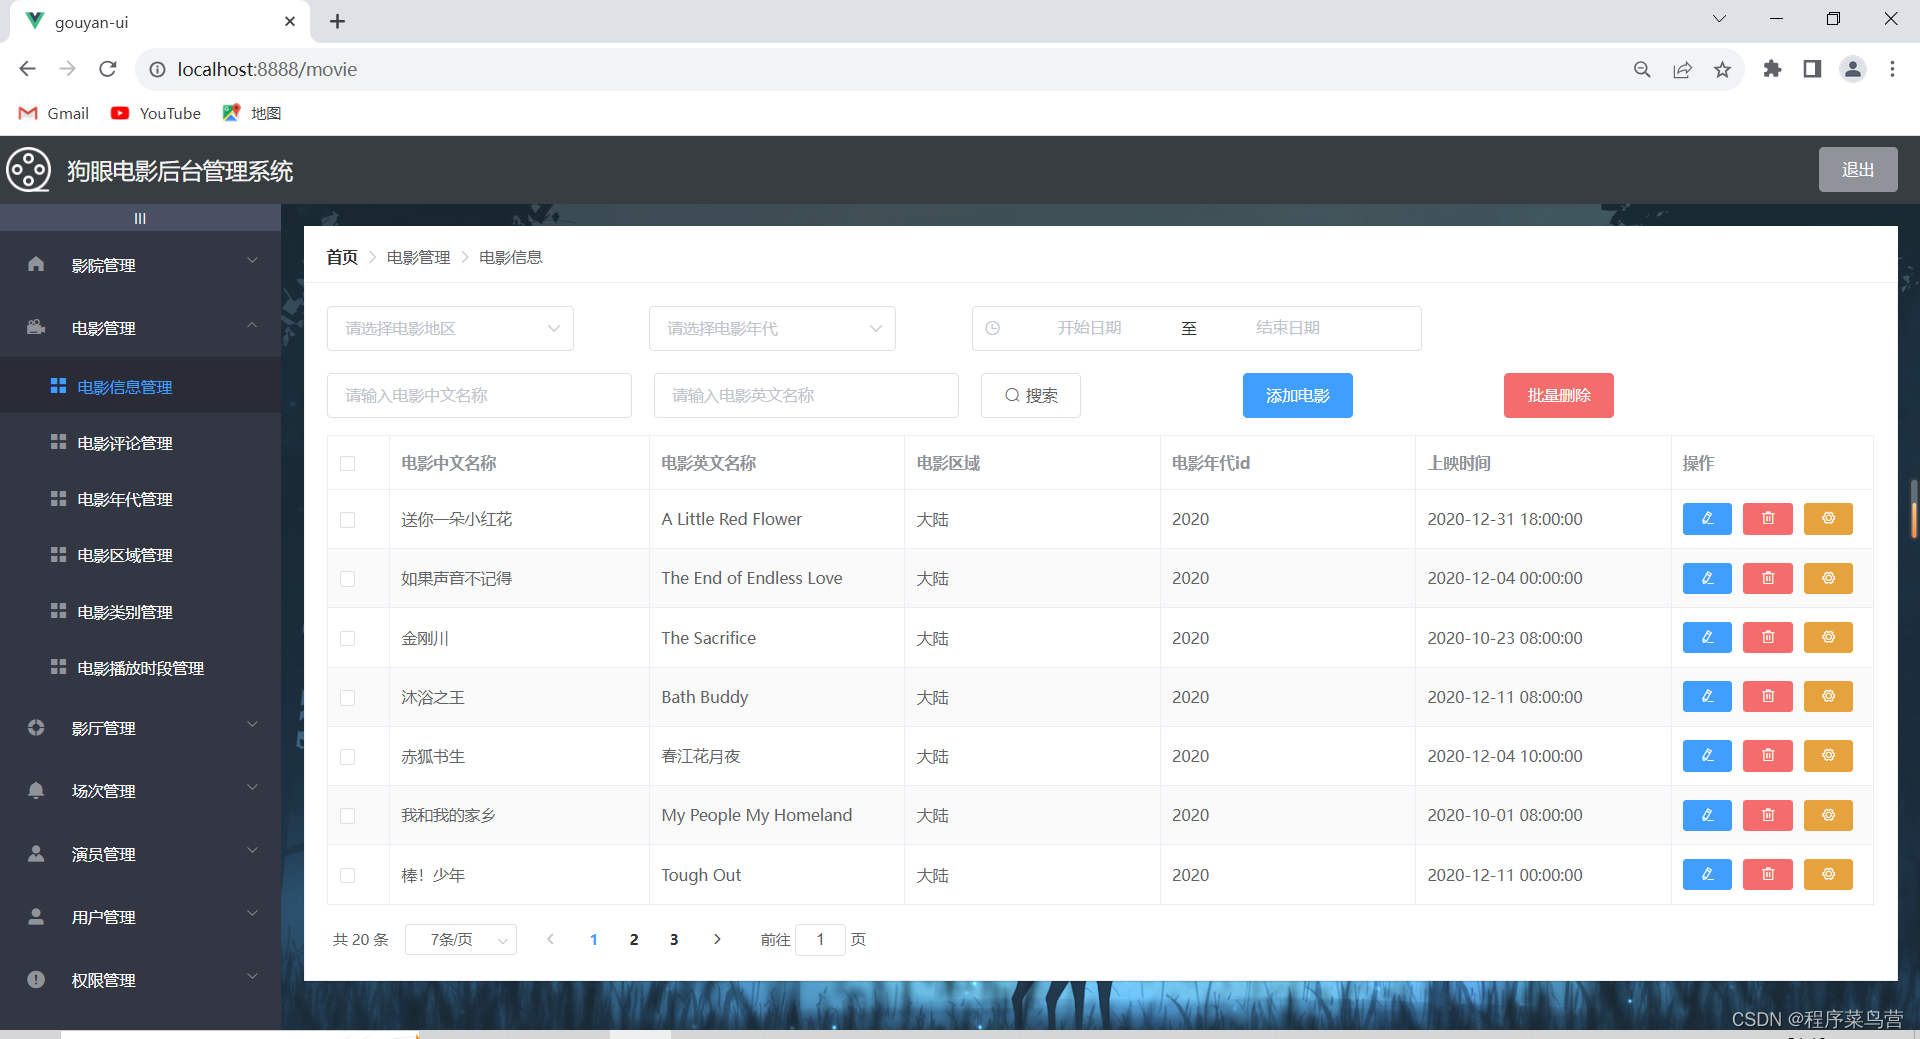The height and width of the screenshot is (1039, 1920).
Task: Edit the 送你一朵小红花 movie row
Action: [x=1707, y=519]
